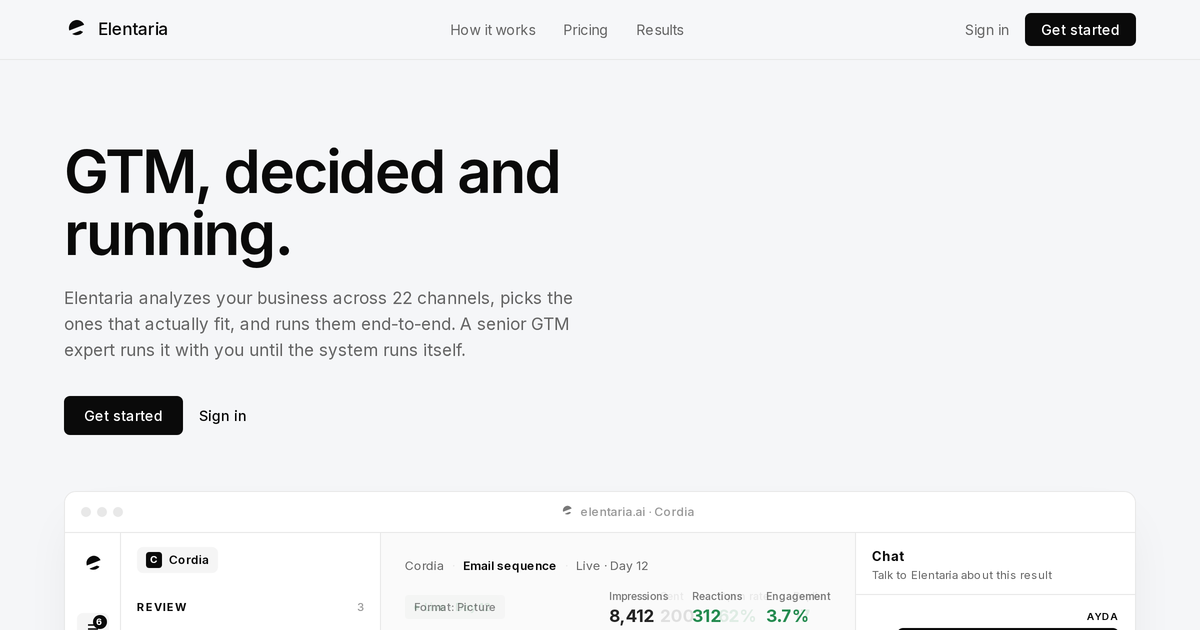The width and height of the screenshot is (1200, 630).
Task: Click the header Get started button
Action: point(1080,30)
